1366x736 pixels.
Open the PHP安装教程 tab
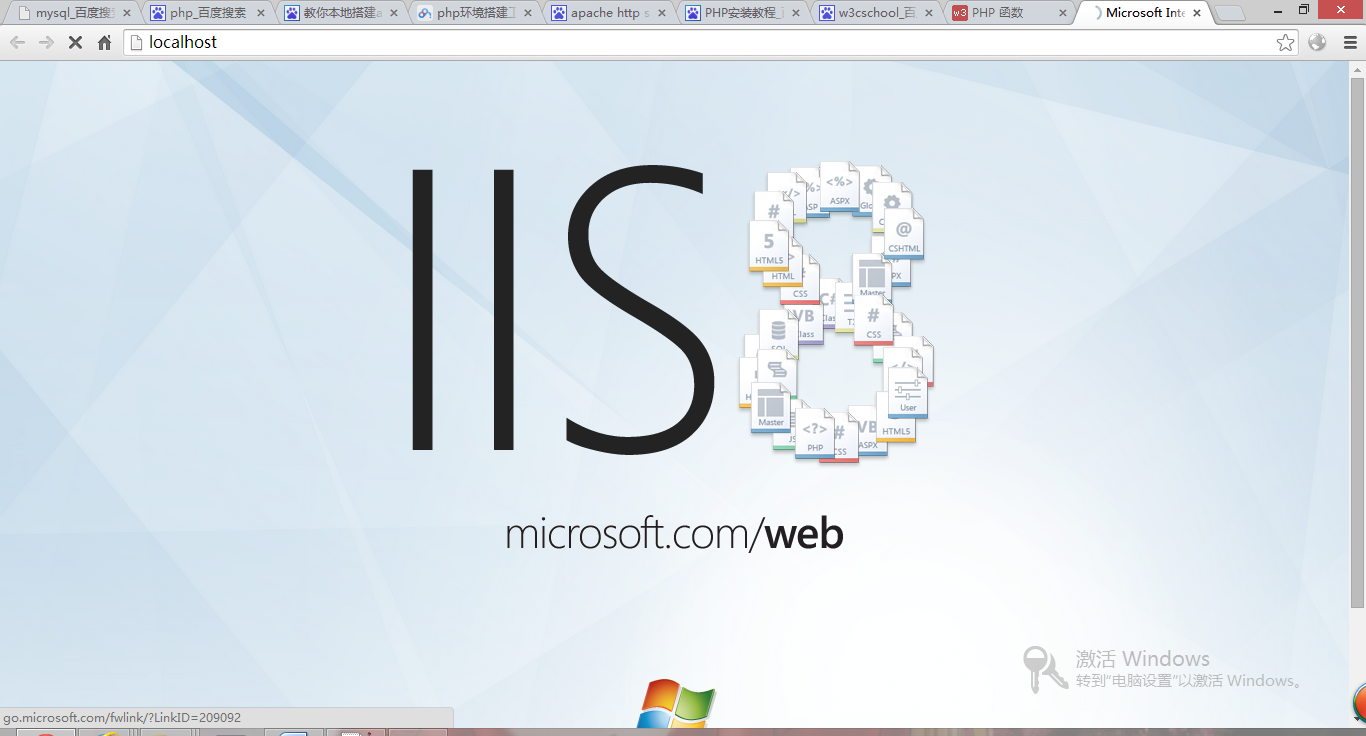click(743, 13)
